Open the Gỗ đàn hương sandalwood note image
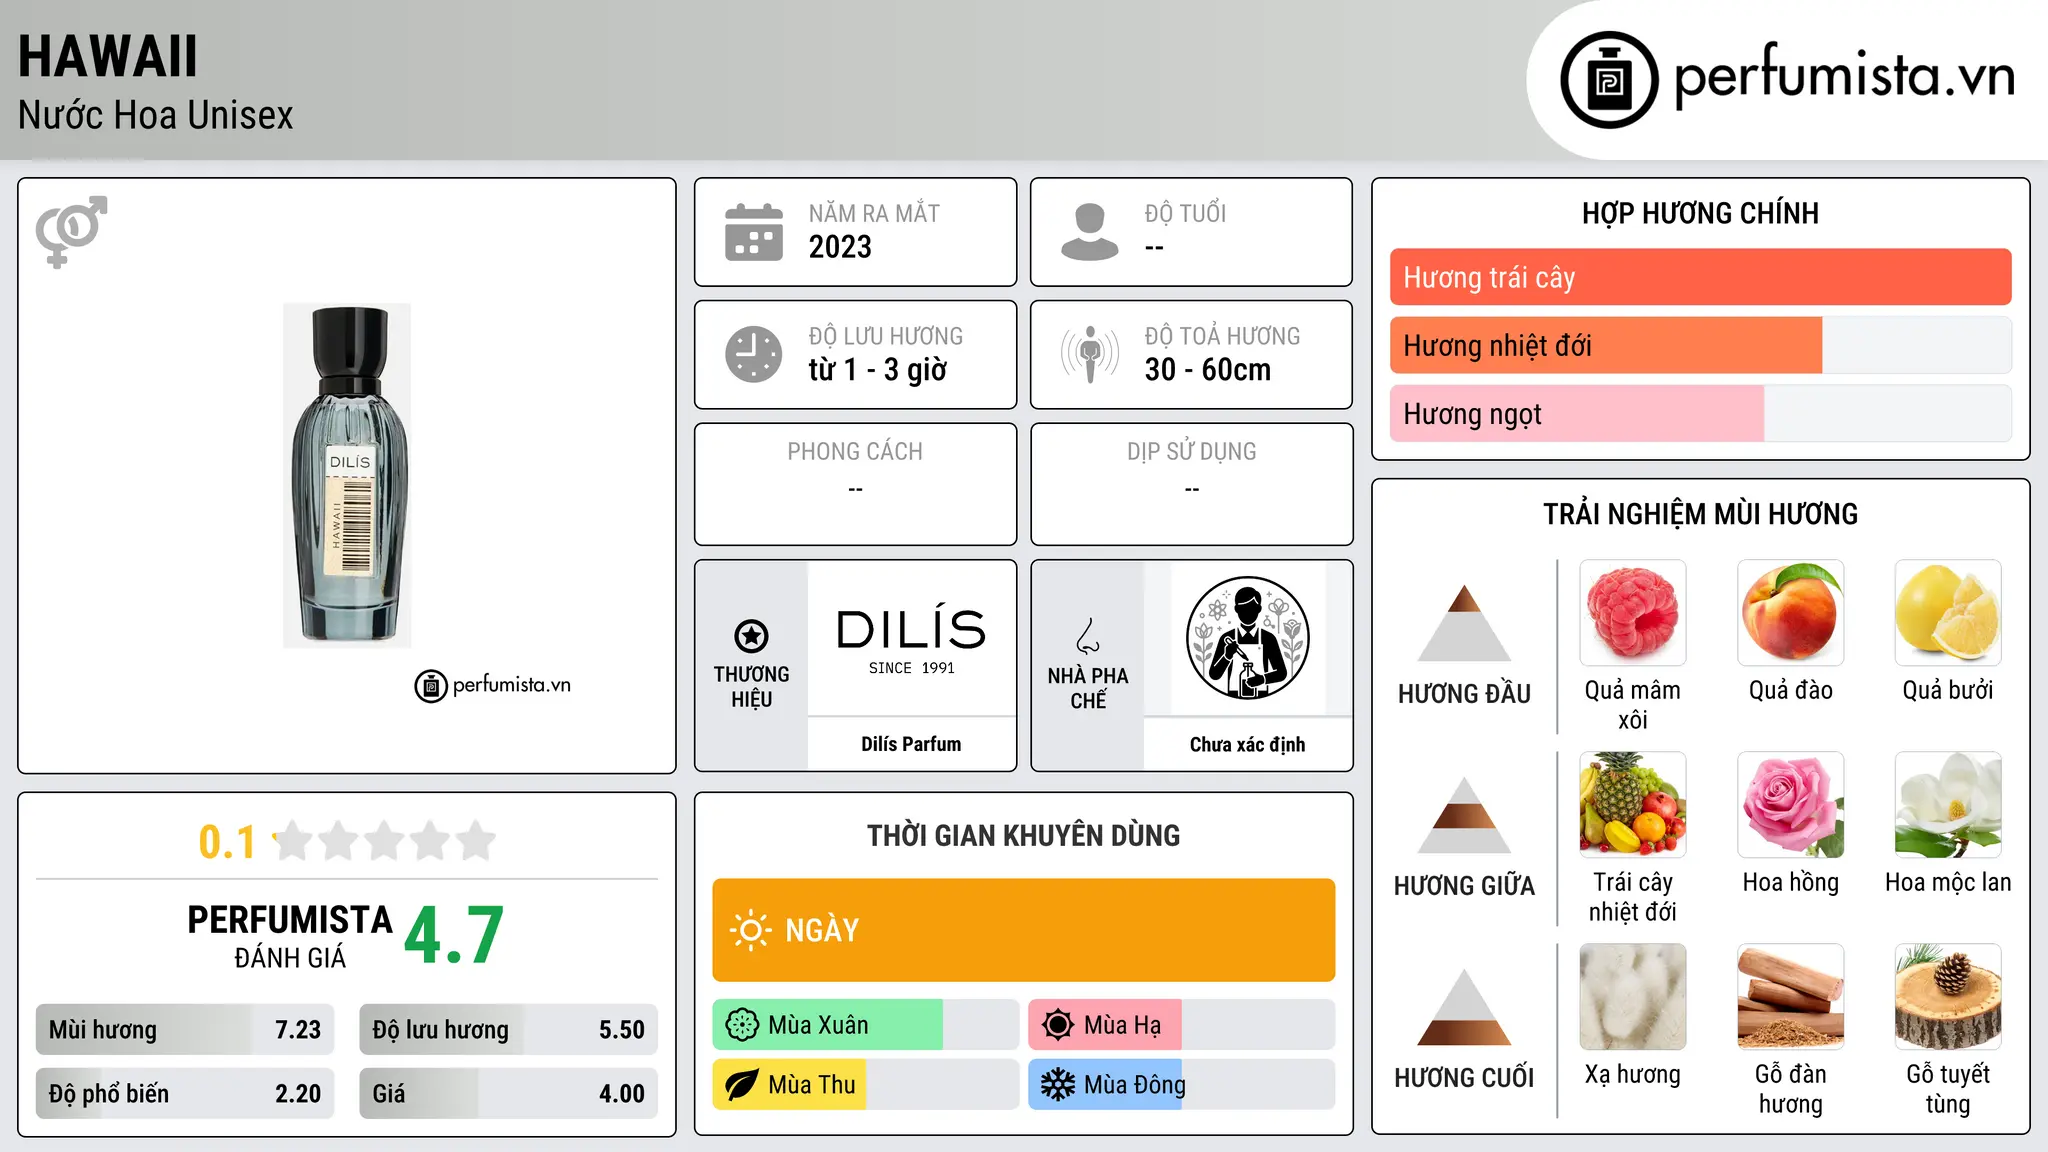 pos(1791,997)
